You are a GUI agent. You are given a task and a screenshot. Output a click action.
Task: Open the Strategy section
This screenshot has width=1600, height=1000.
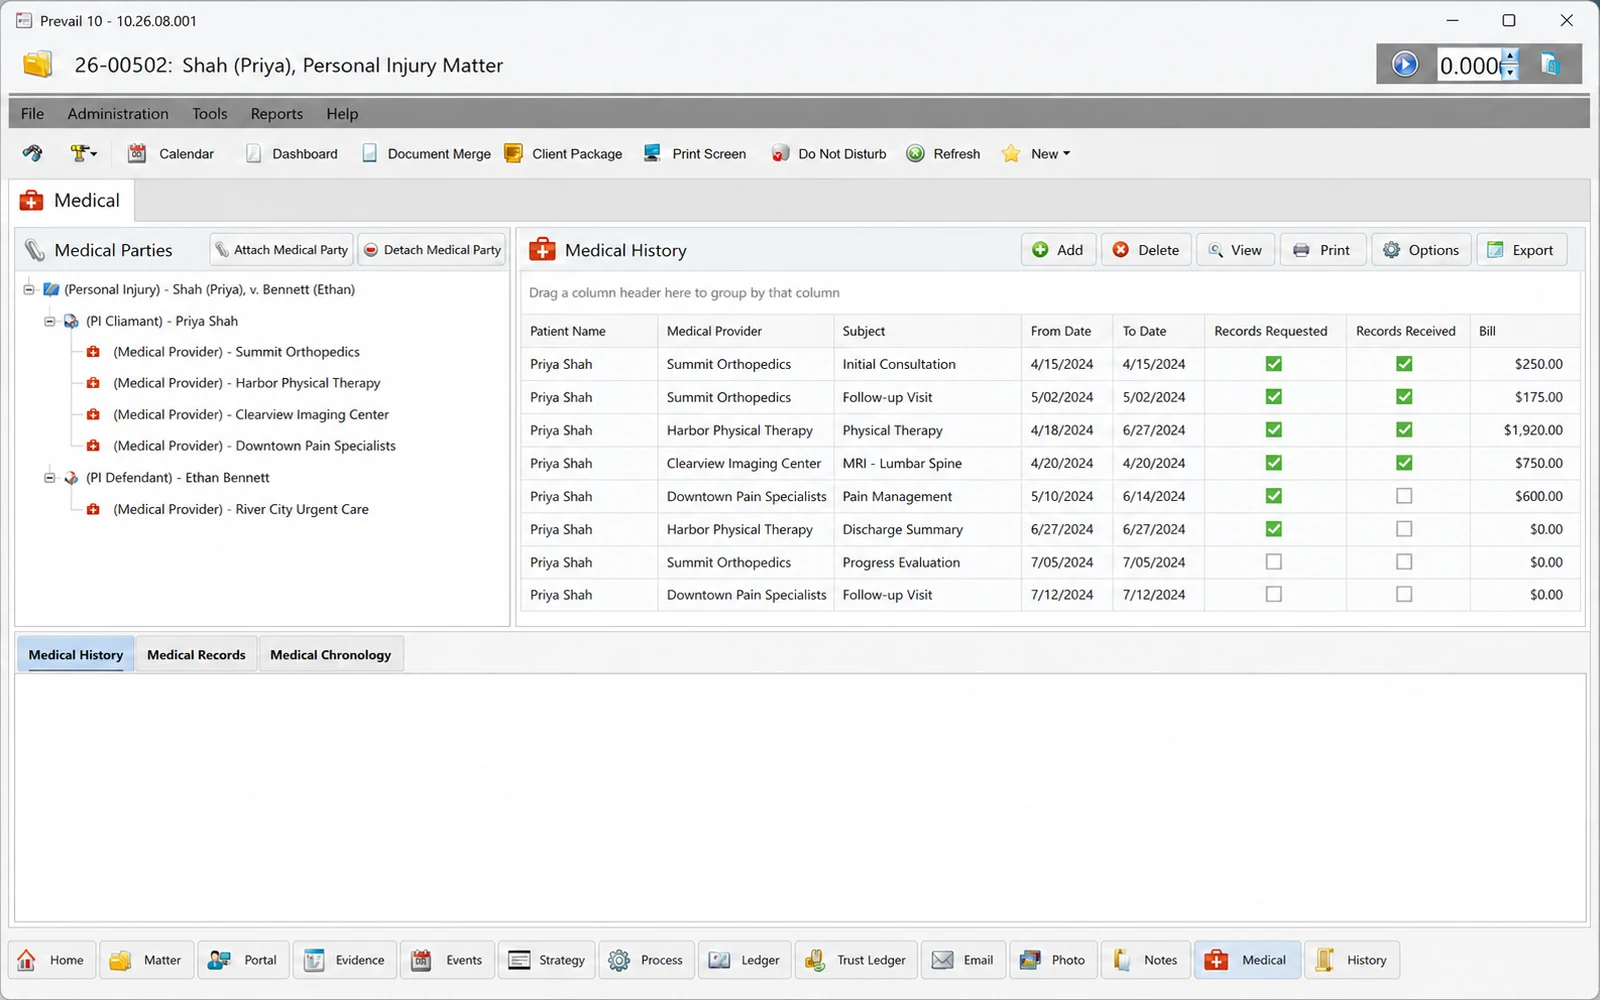tap(547, 960)
